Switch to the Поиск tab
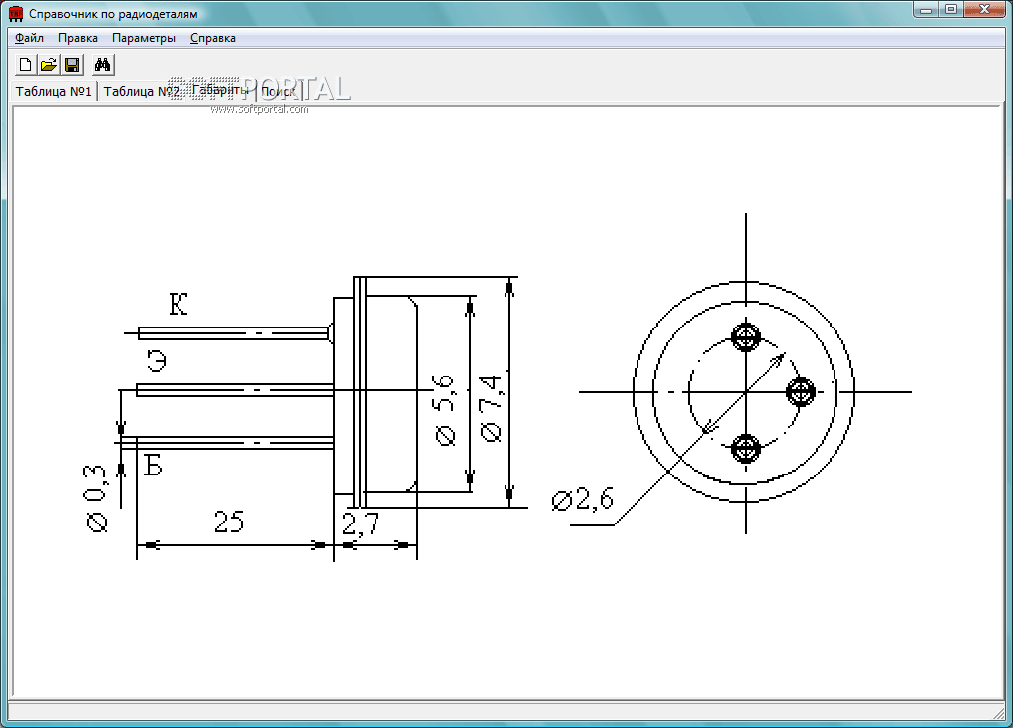 [x=278, y=91]
